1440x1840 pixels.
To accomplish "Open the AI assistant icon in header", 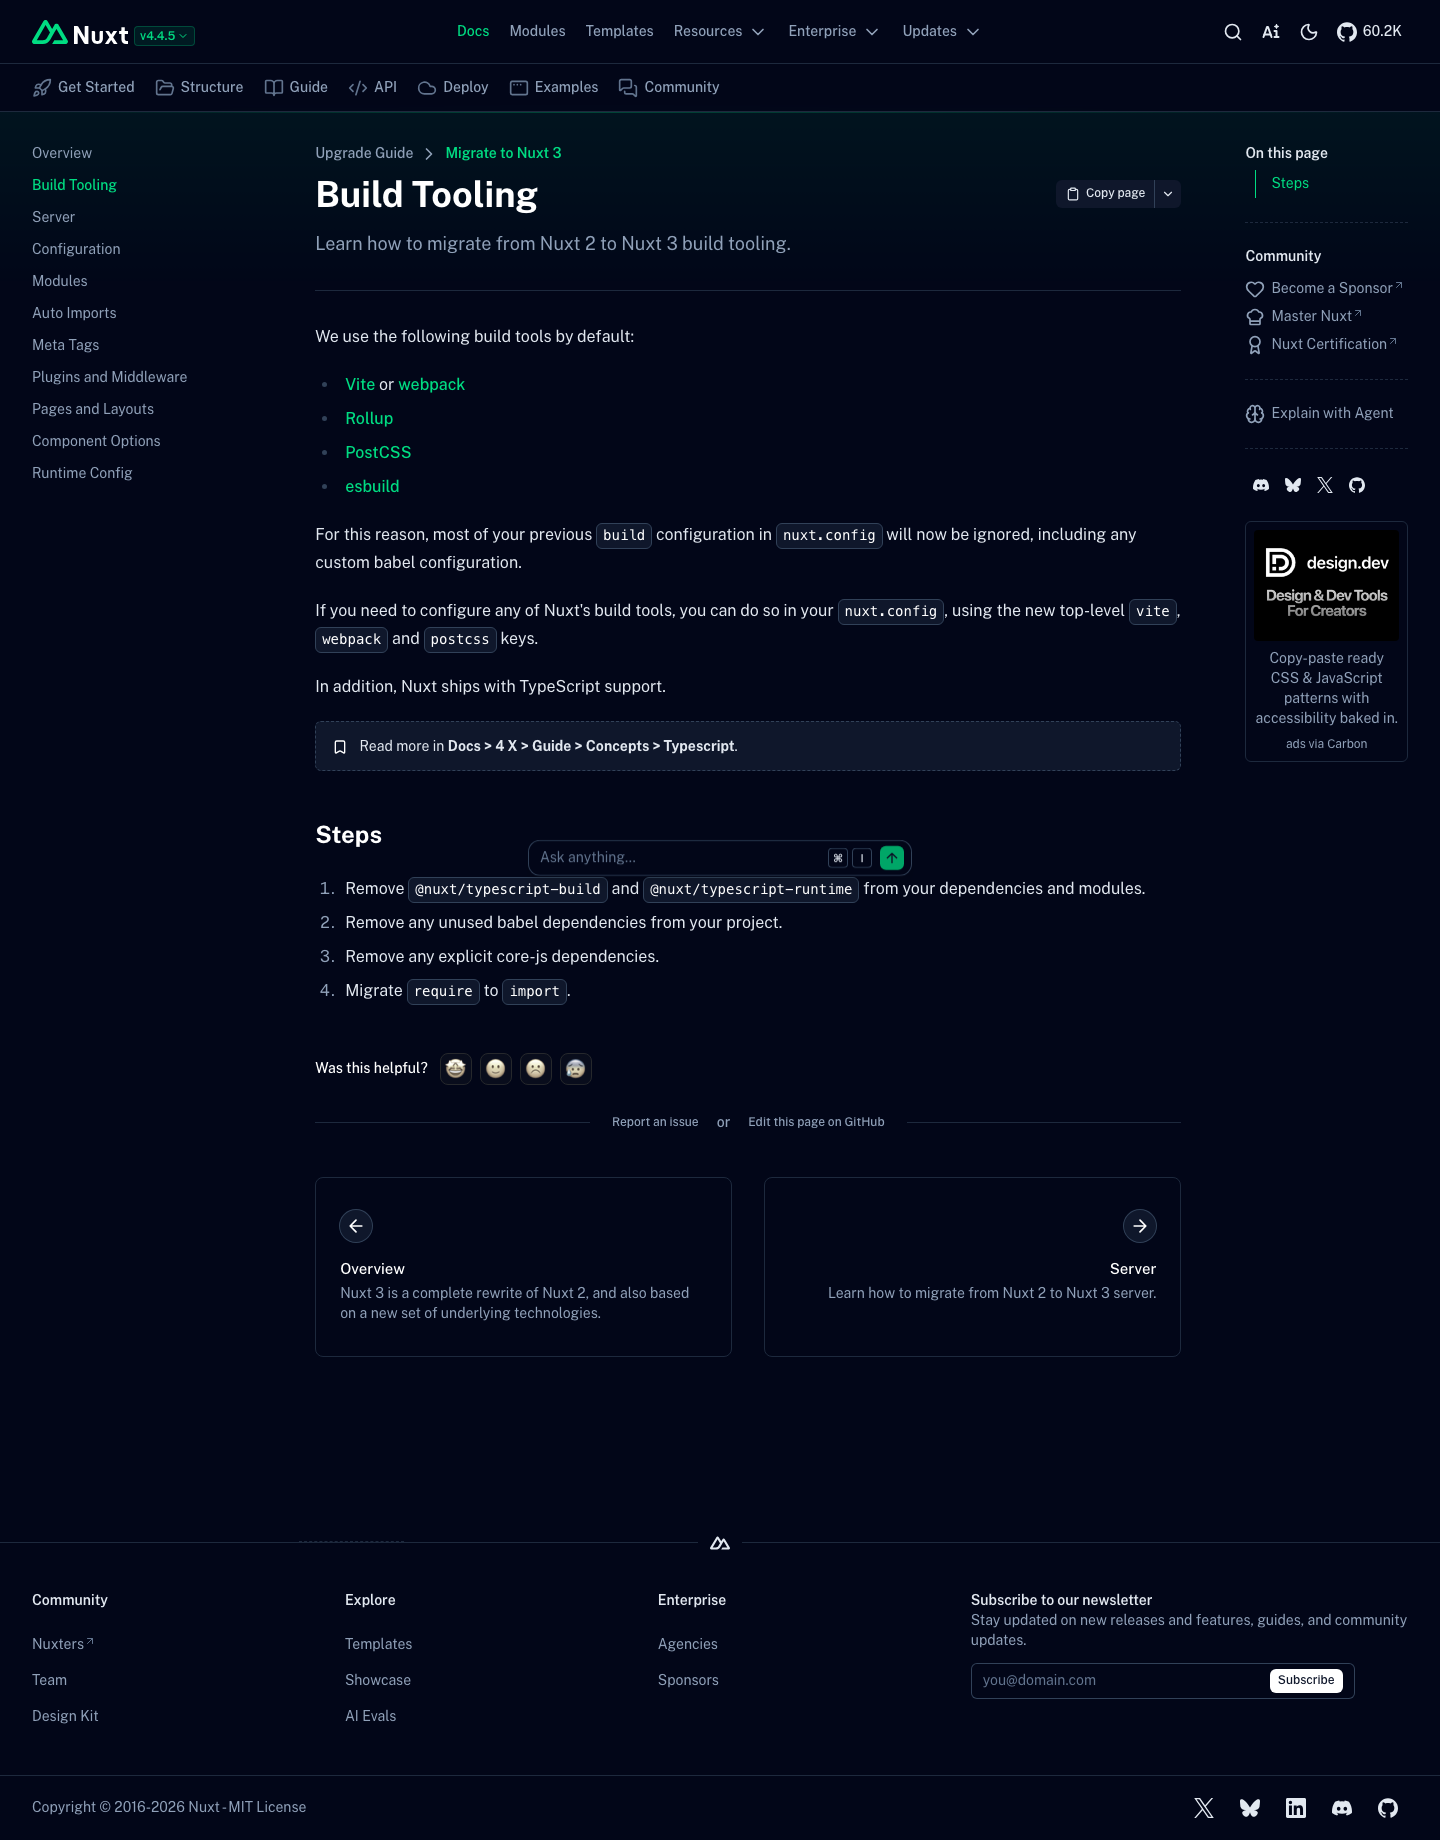I will (1271, 32).
